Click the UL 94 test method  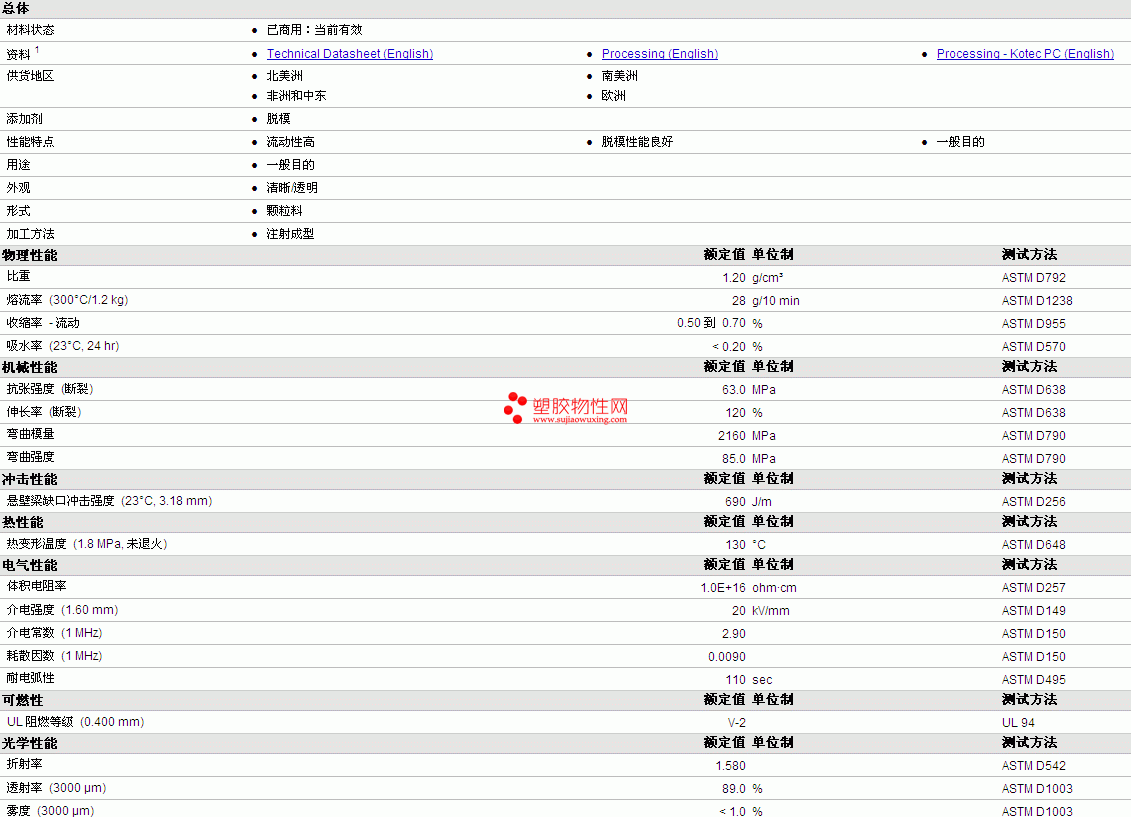point(1018,723)
